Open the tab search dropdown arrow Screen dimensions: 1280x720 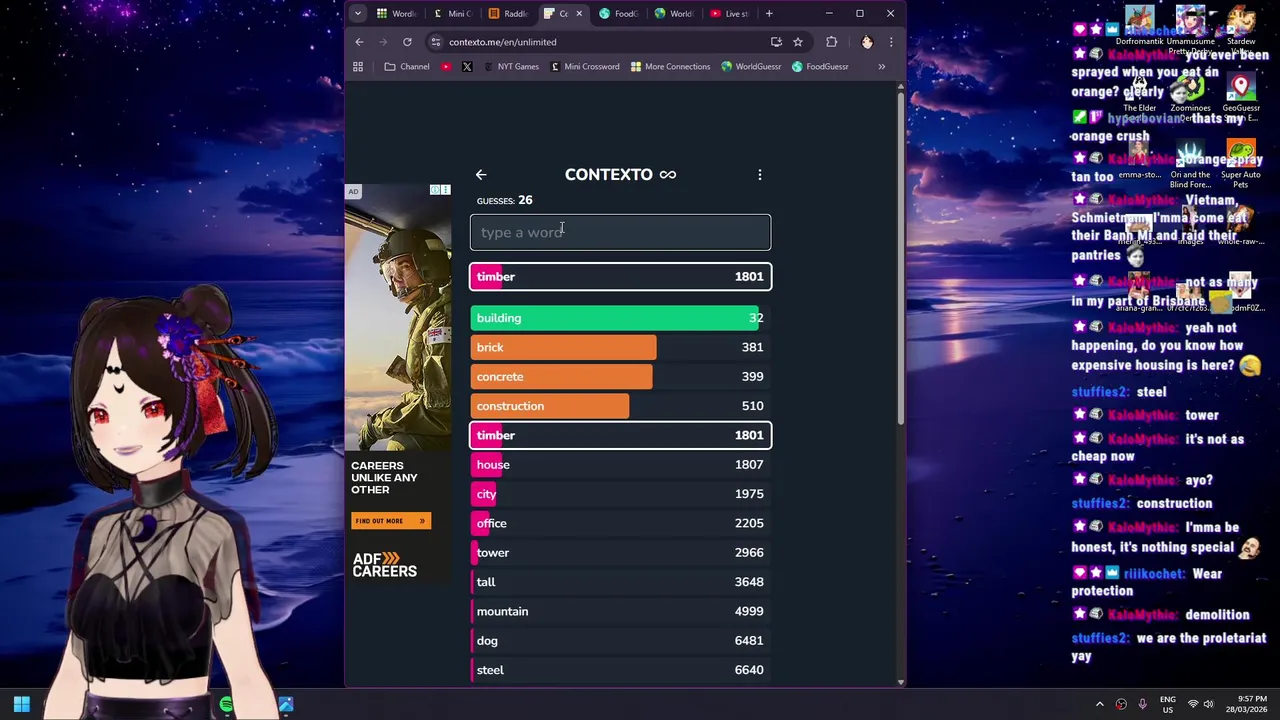(358, 14)
